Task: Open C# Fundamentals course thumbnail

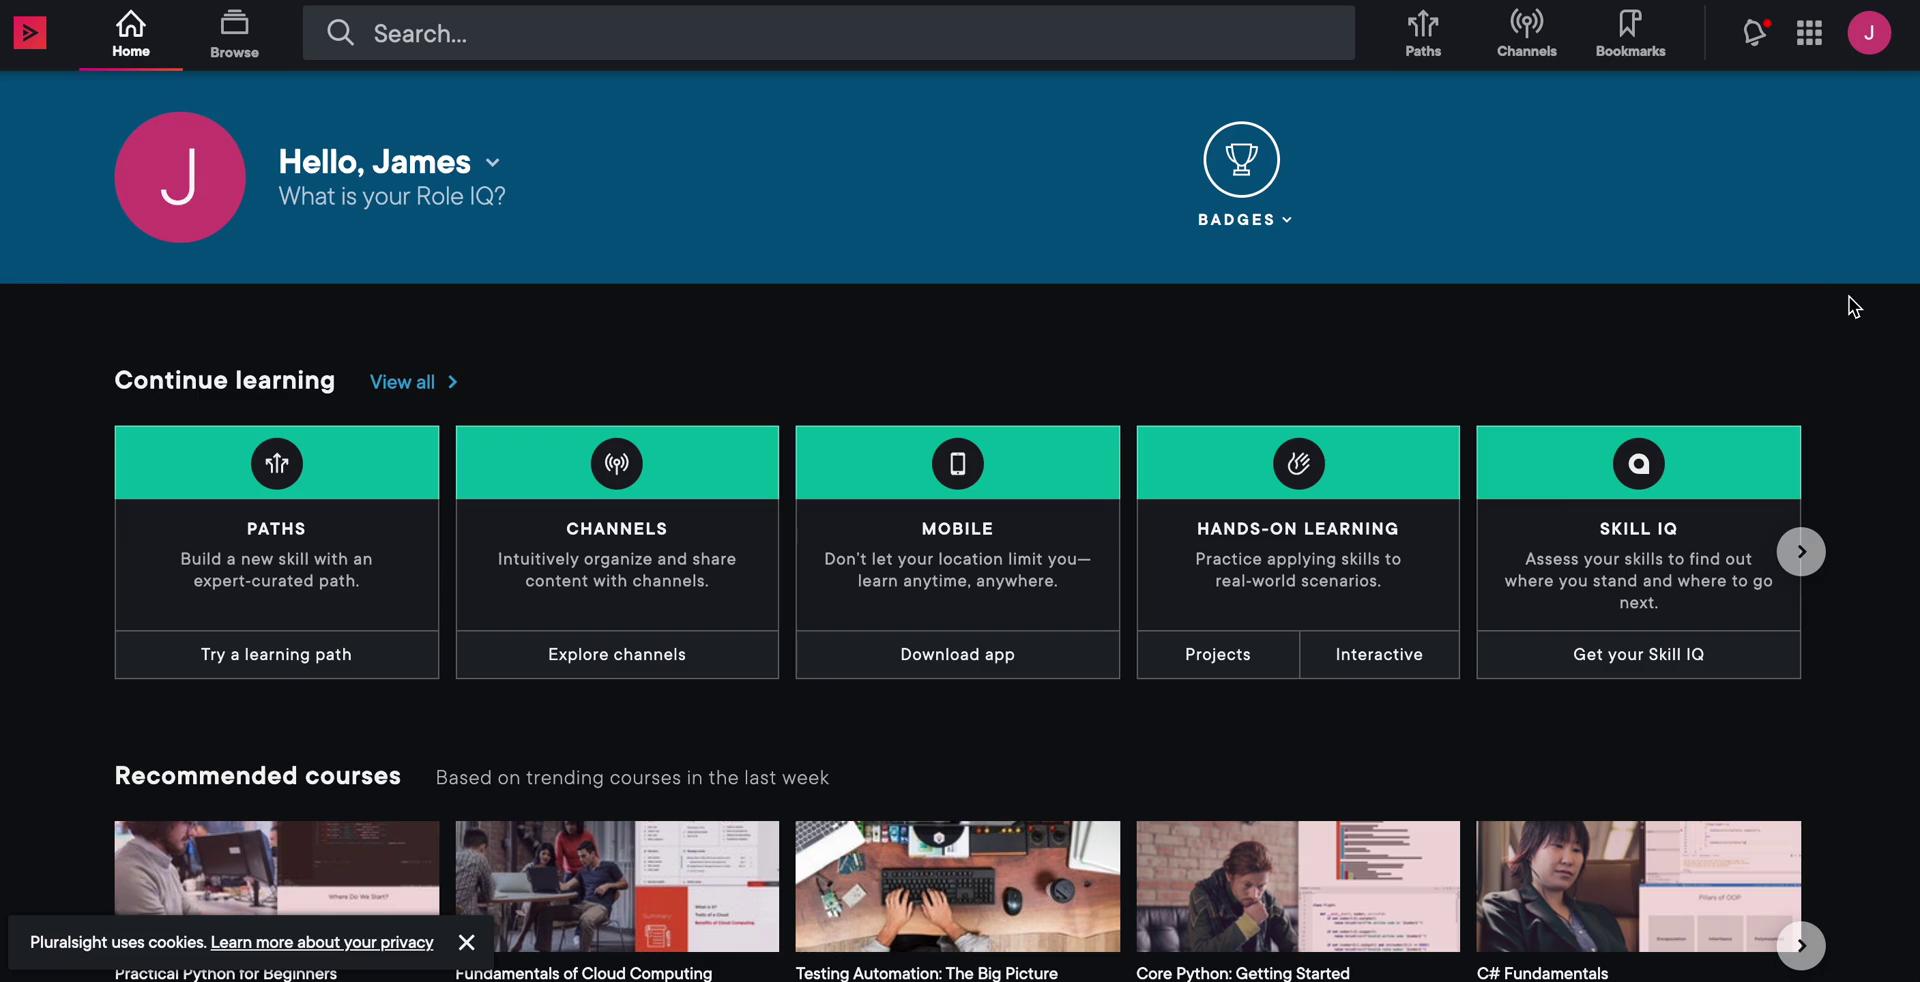Action: click(1638, 887)
